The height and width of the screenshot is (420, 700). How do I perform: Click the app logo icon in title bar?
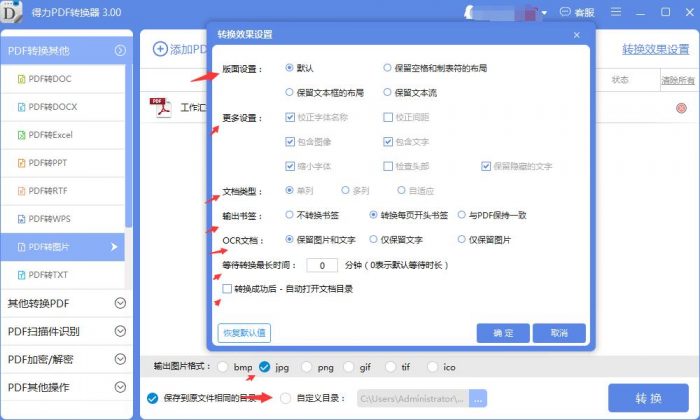11,12
